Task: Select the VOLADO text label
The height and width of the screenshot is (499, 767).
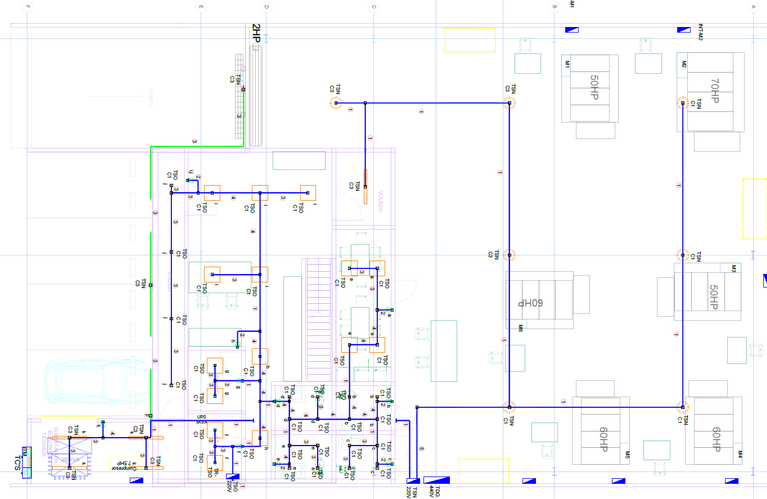Action: click(x=381, y=201)
